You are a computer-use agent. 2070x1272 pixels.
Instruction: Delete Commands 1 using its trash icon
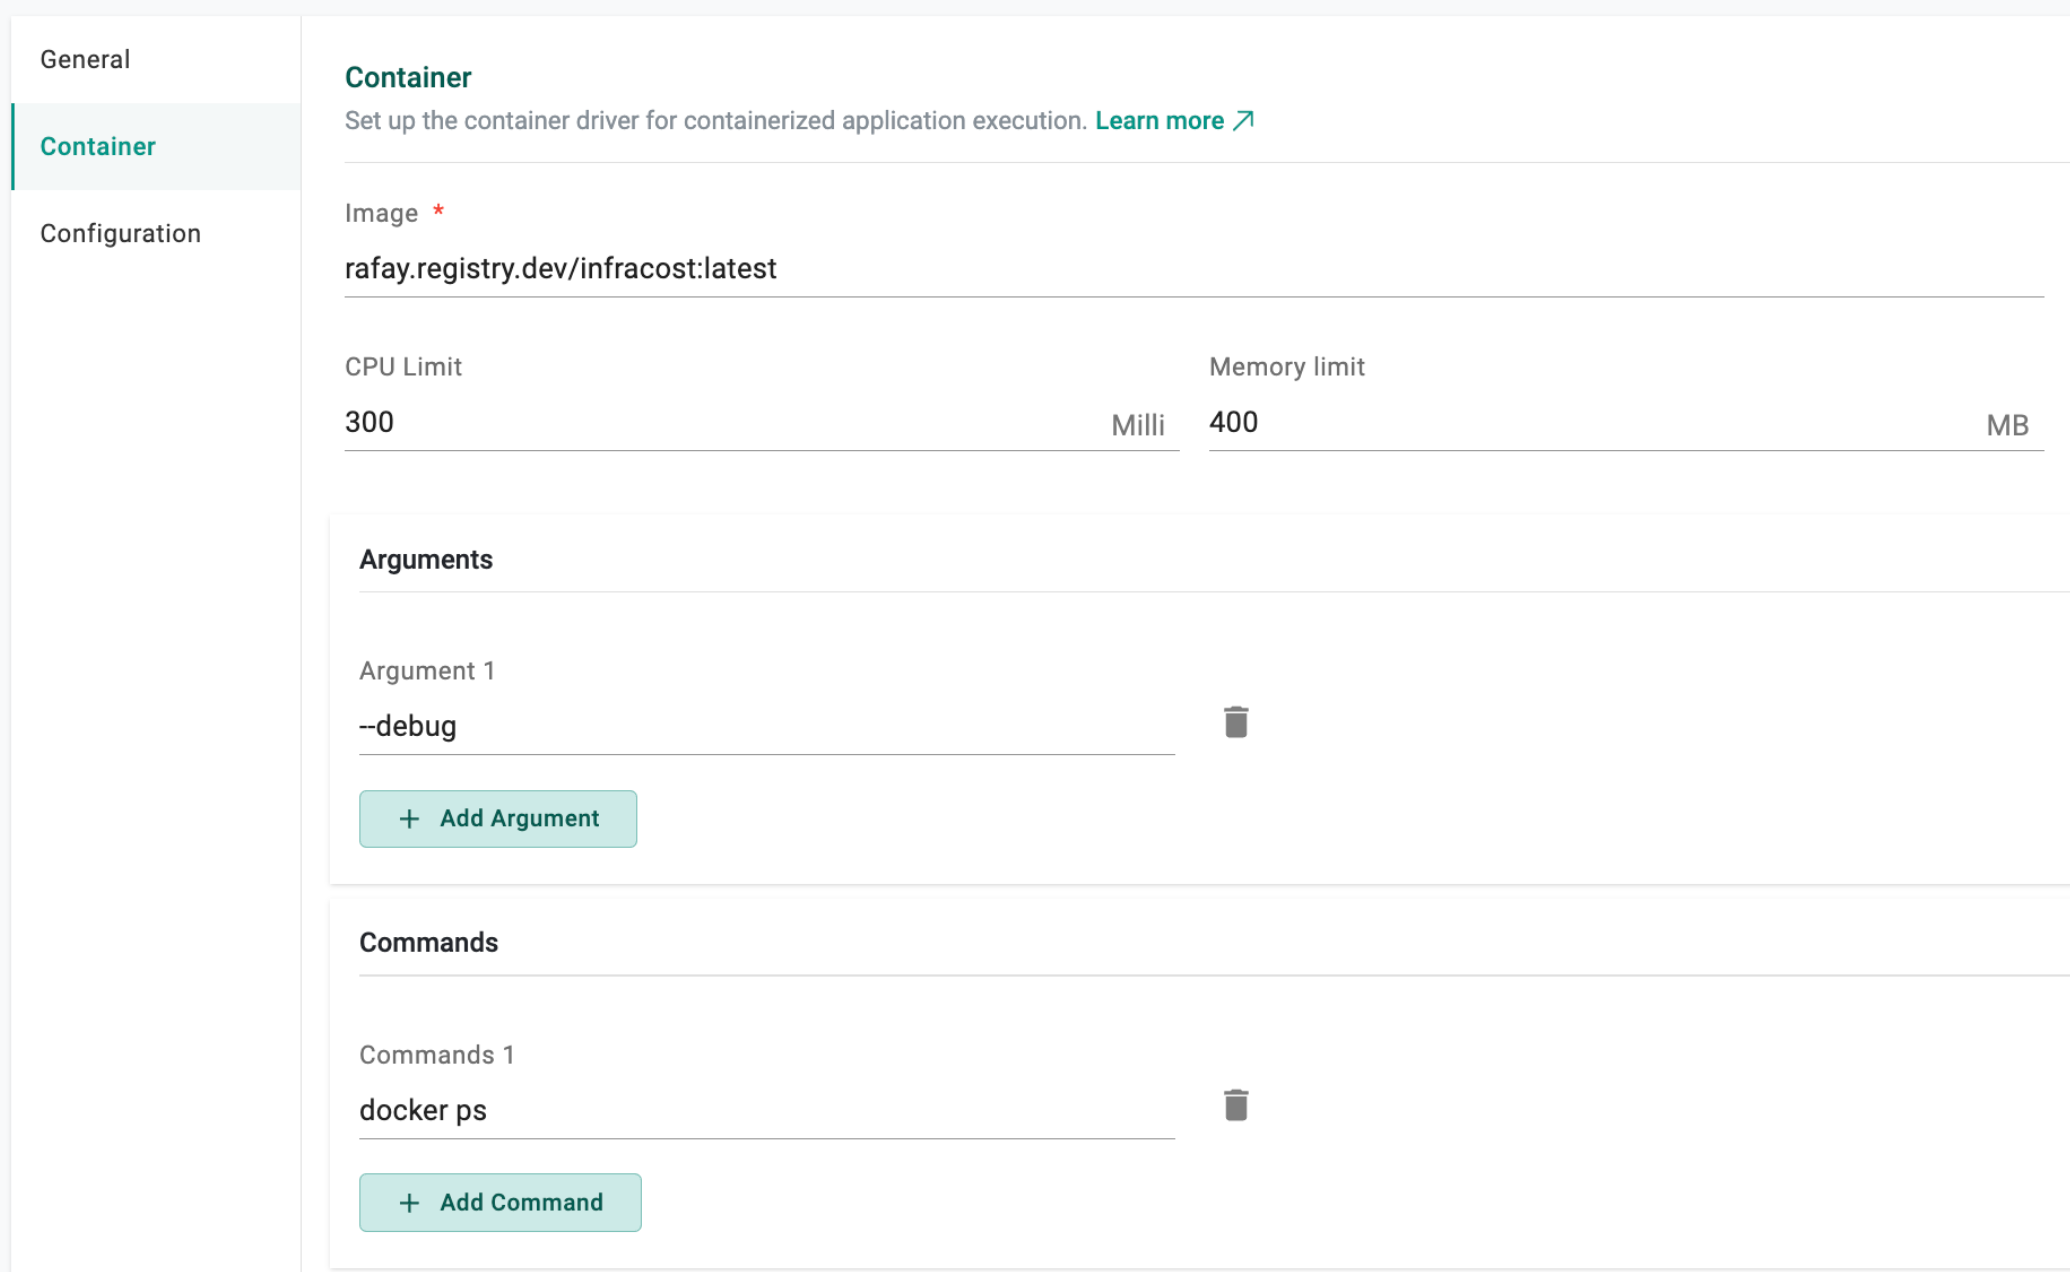click(x=1236, y=1105)
